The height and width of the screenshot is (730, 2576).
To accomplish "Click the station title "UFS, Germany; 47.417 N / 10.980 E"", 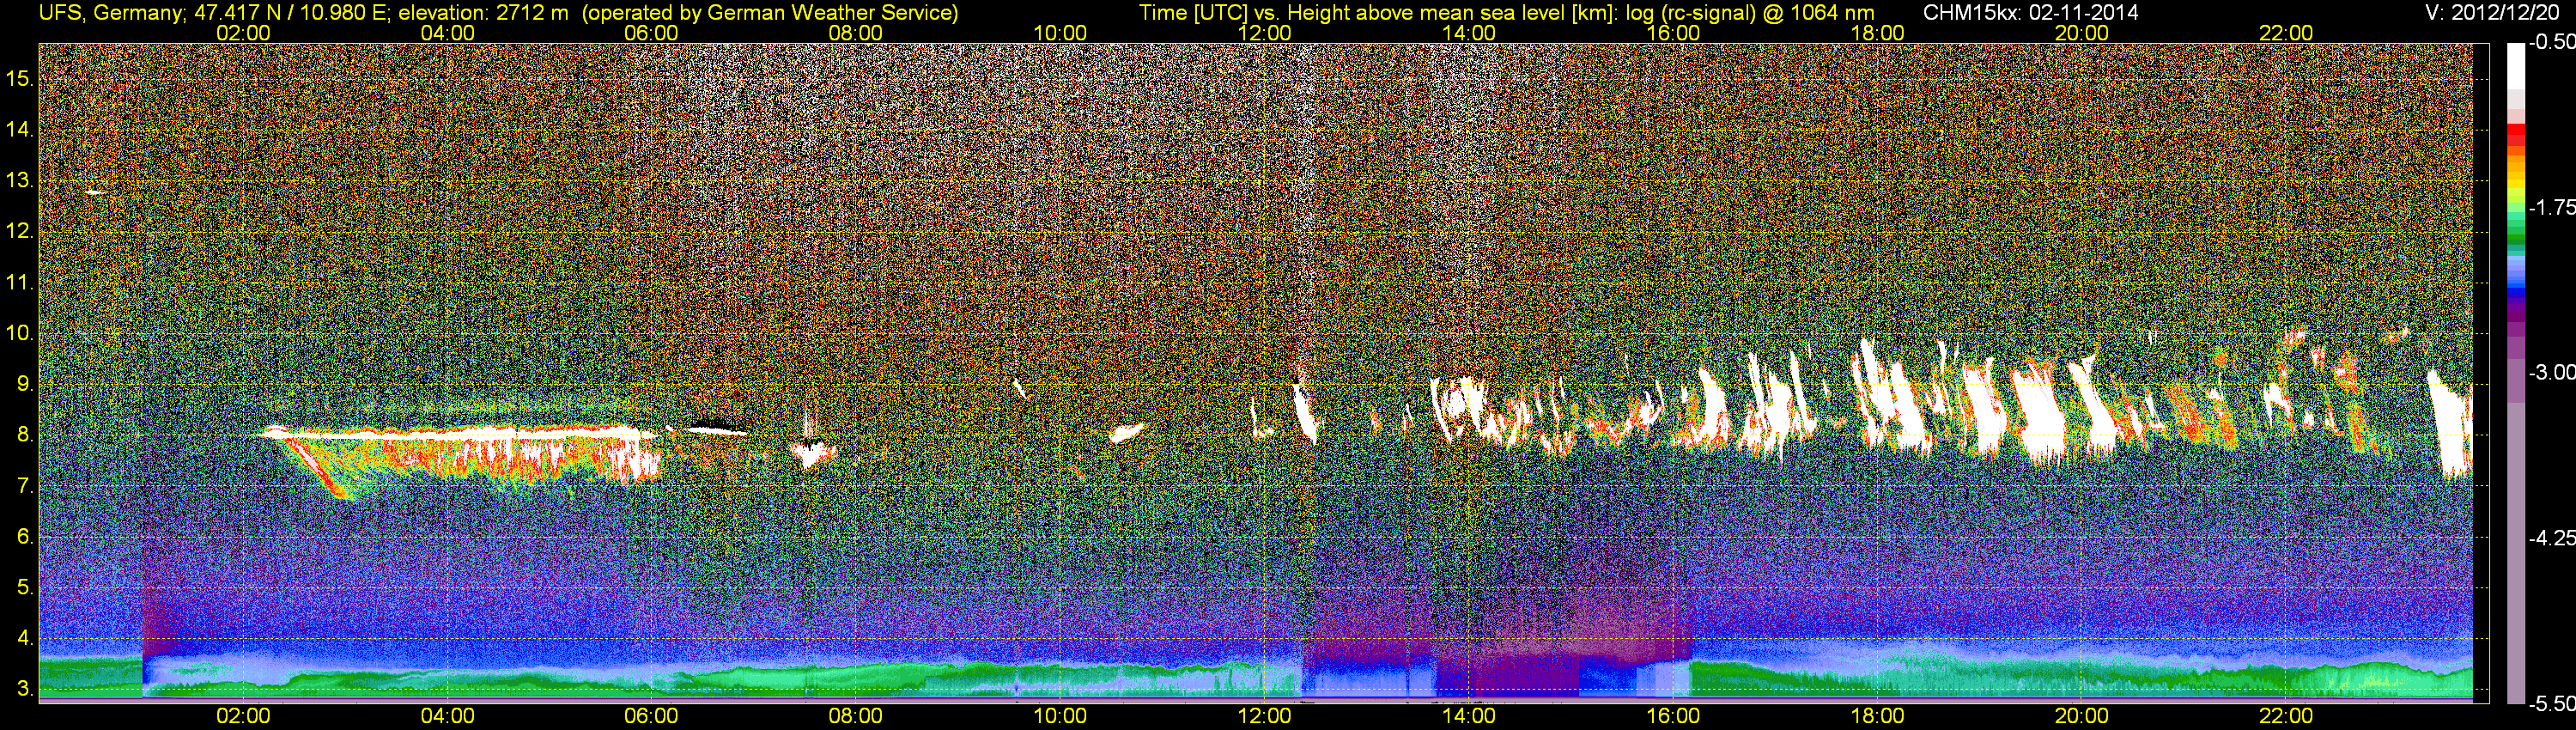I will pyautogui.click(x=212, y=13).
